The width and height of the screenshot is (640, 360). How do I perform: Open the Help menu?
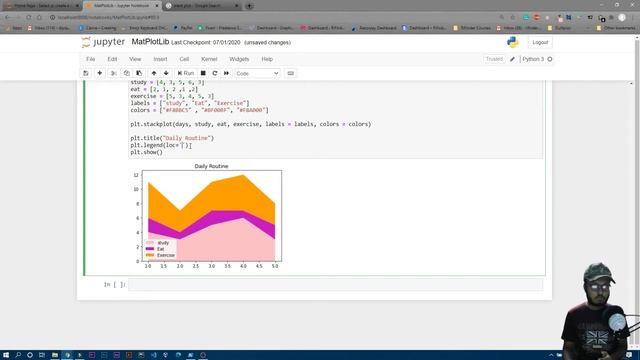[267, 59]
